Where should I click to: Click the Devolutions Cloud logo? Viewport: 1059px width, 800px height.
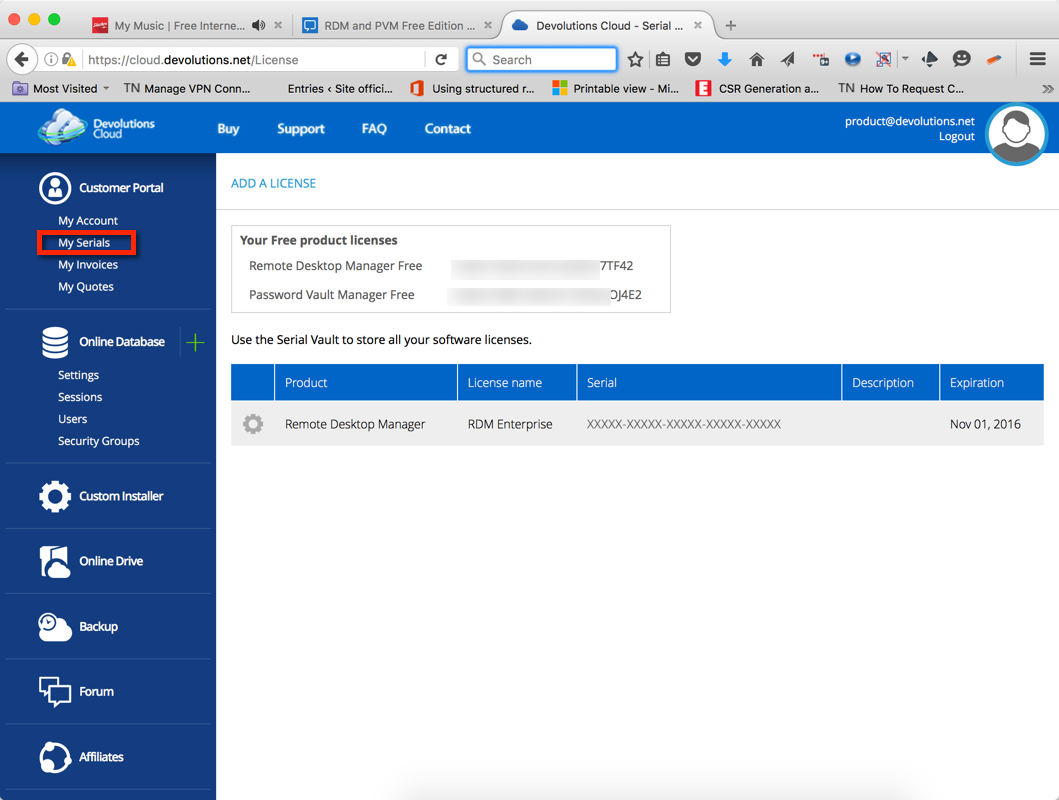tap(97, 128)
